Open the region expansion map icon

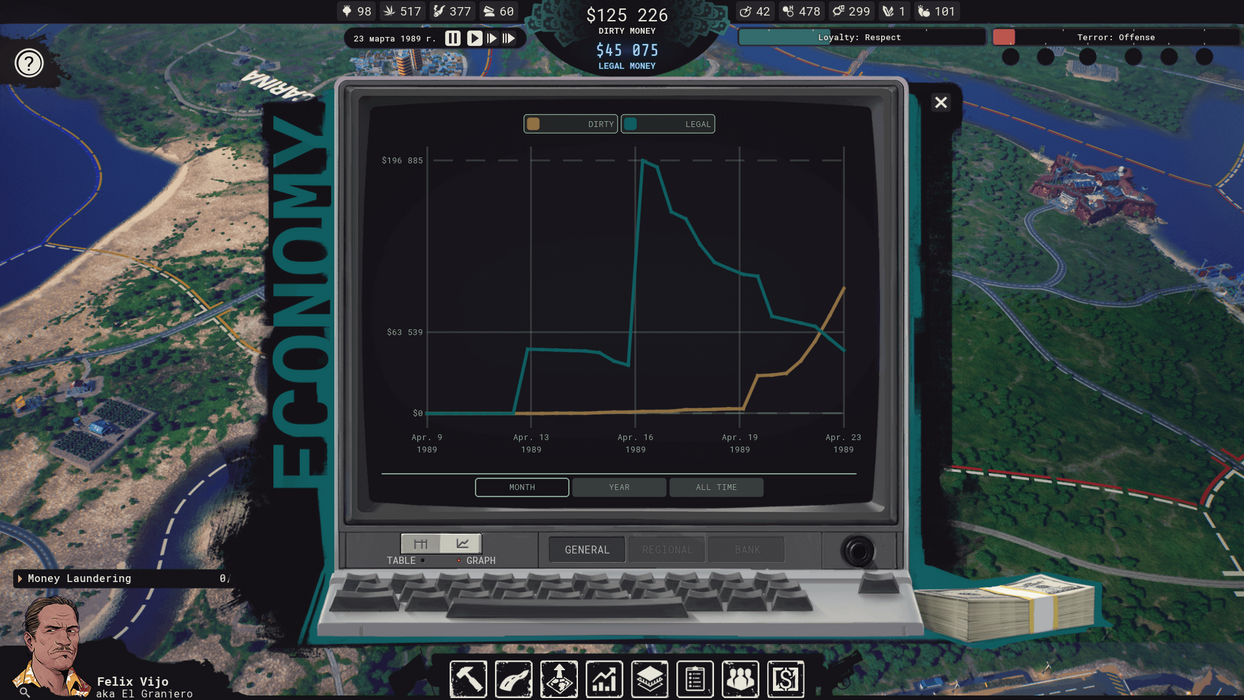click(559, 679)
